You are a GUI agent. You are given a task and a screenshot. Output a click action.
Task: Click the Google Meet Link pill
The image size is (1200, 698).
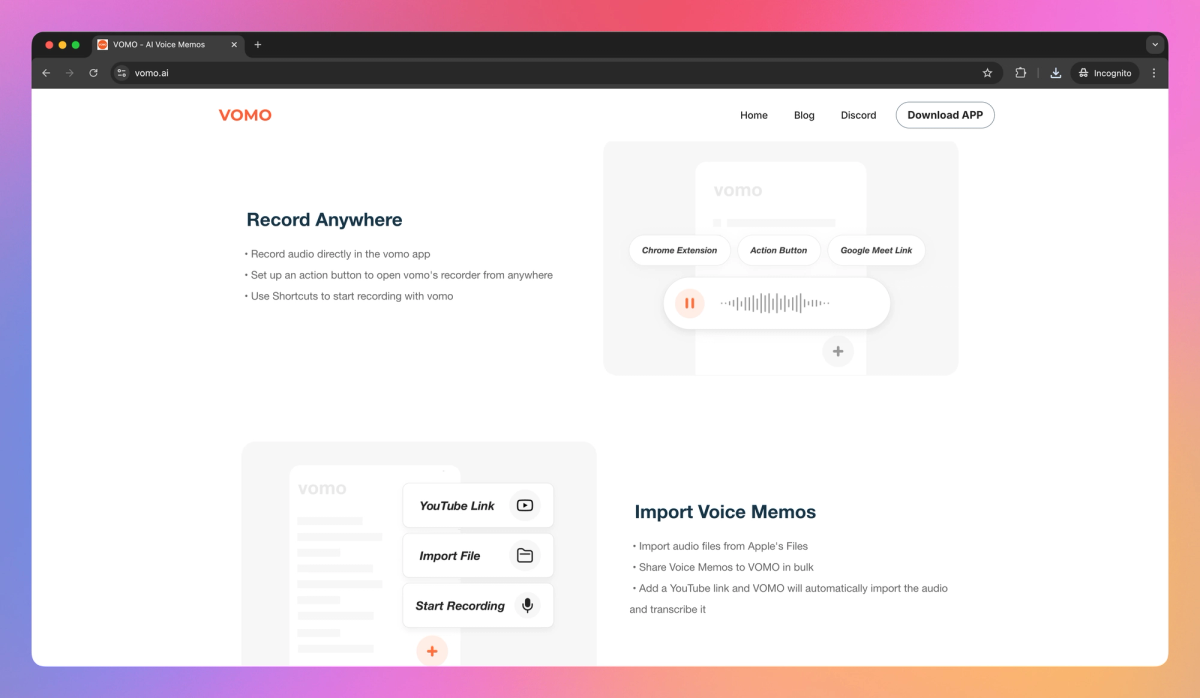876,250
